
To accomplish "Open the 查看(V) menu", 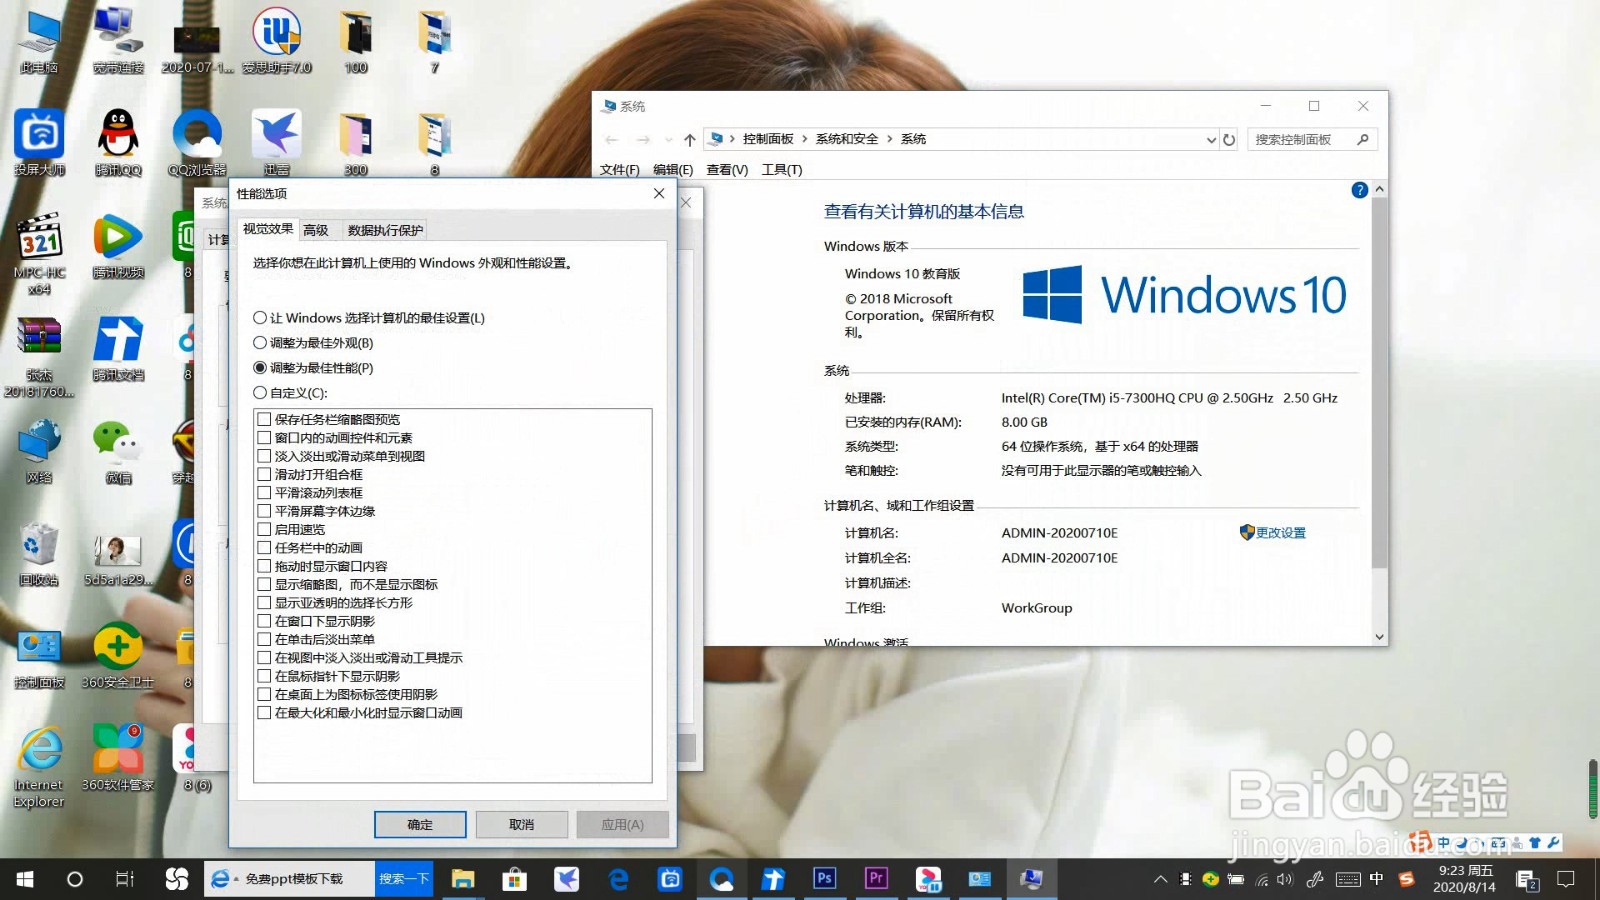I will pos(727,169).
